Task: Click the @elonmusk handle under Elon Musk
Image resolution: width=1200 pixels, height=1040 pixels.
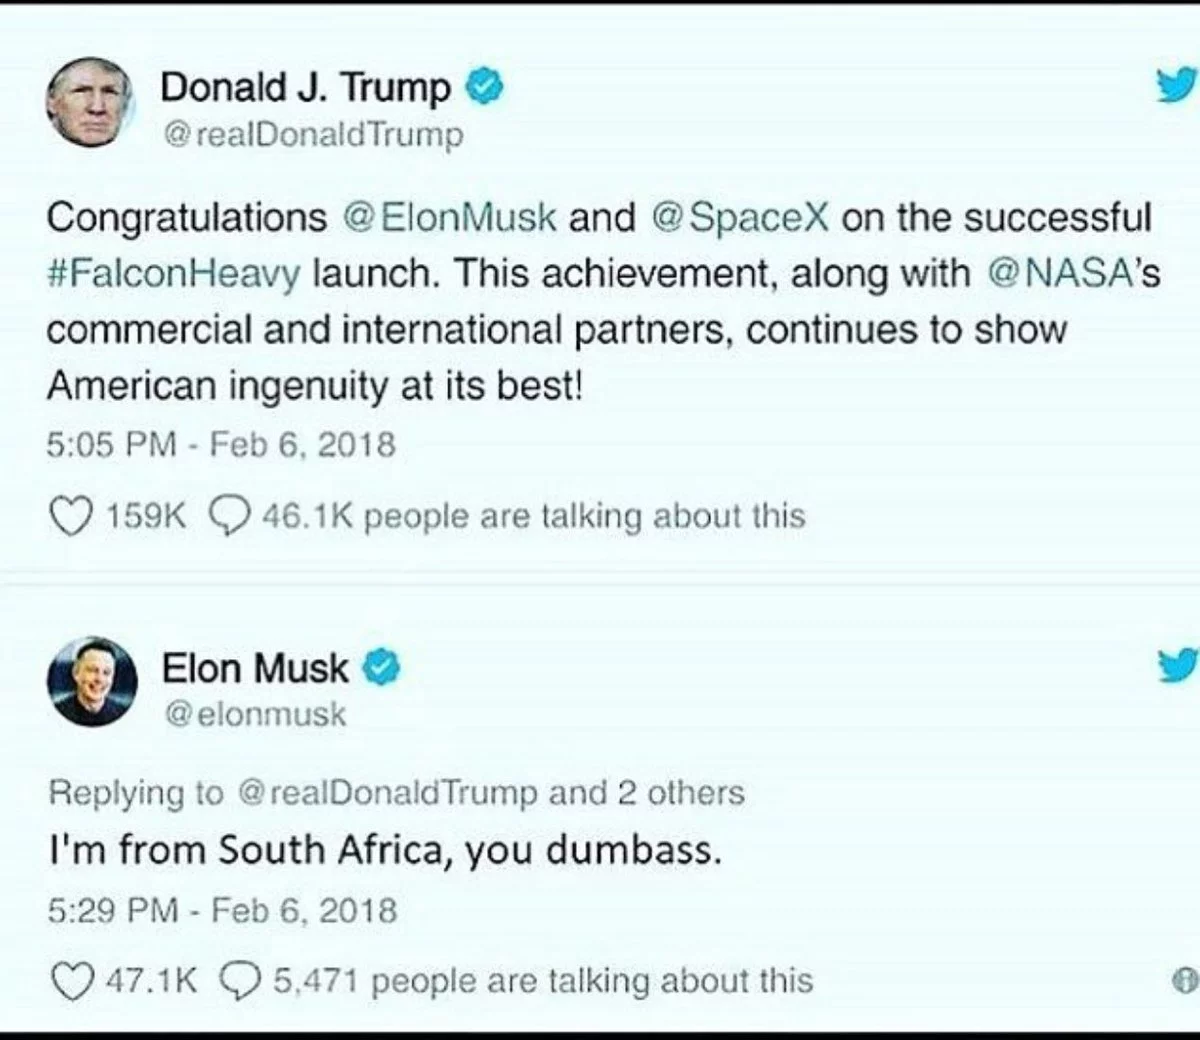Action: click(254, 714)
